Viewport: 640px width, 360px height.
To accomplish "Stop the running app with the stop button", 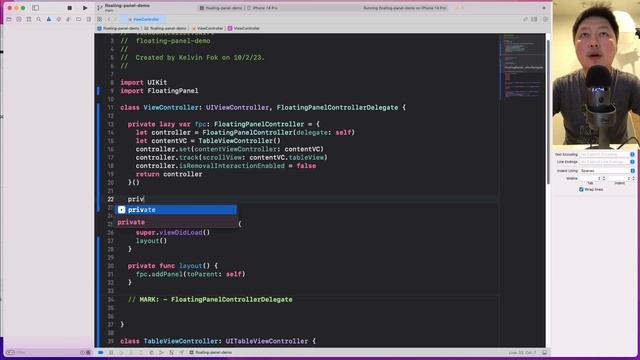I will tap(69, 8).
